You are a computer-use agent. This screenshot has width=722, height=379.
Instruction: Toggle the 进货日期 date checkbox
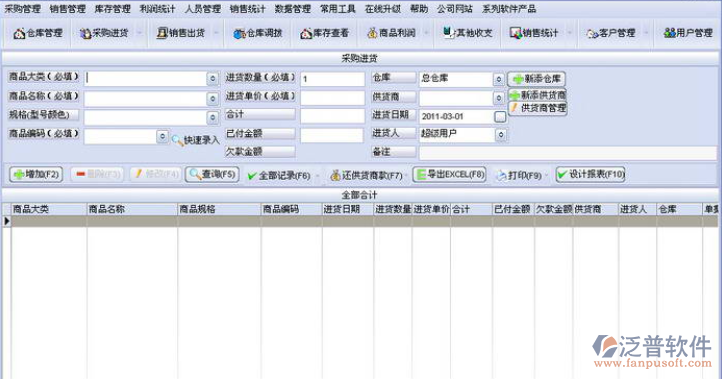tap(500, 117)
